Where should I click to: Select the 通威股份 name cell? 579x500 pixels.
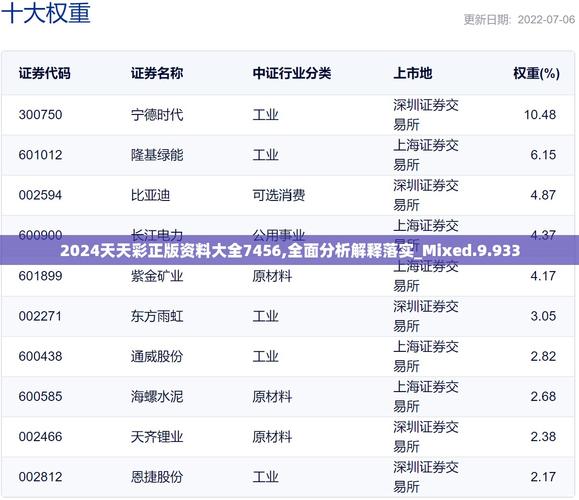157,357
